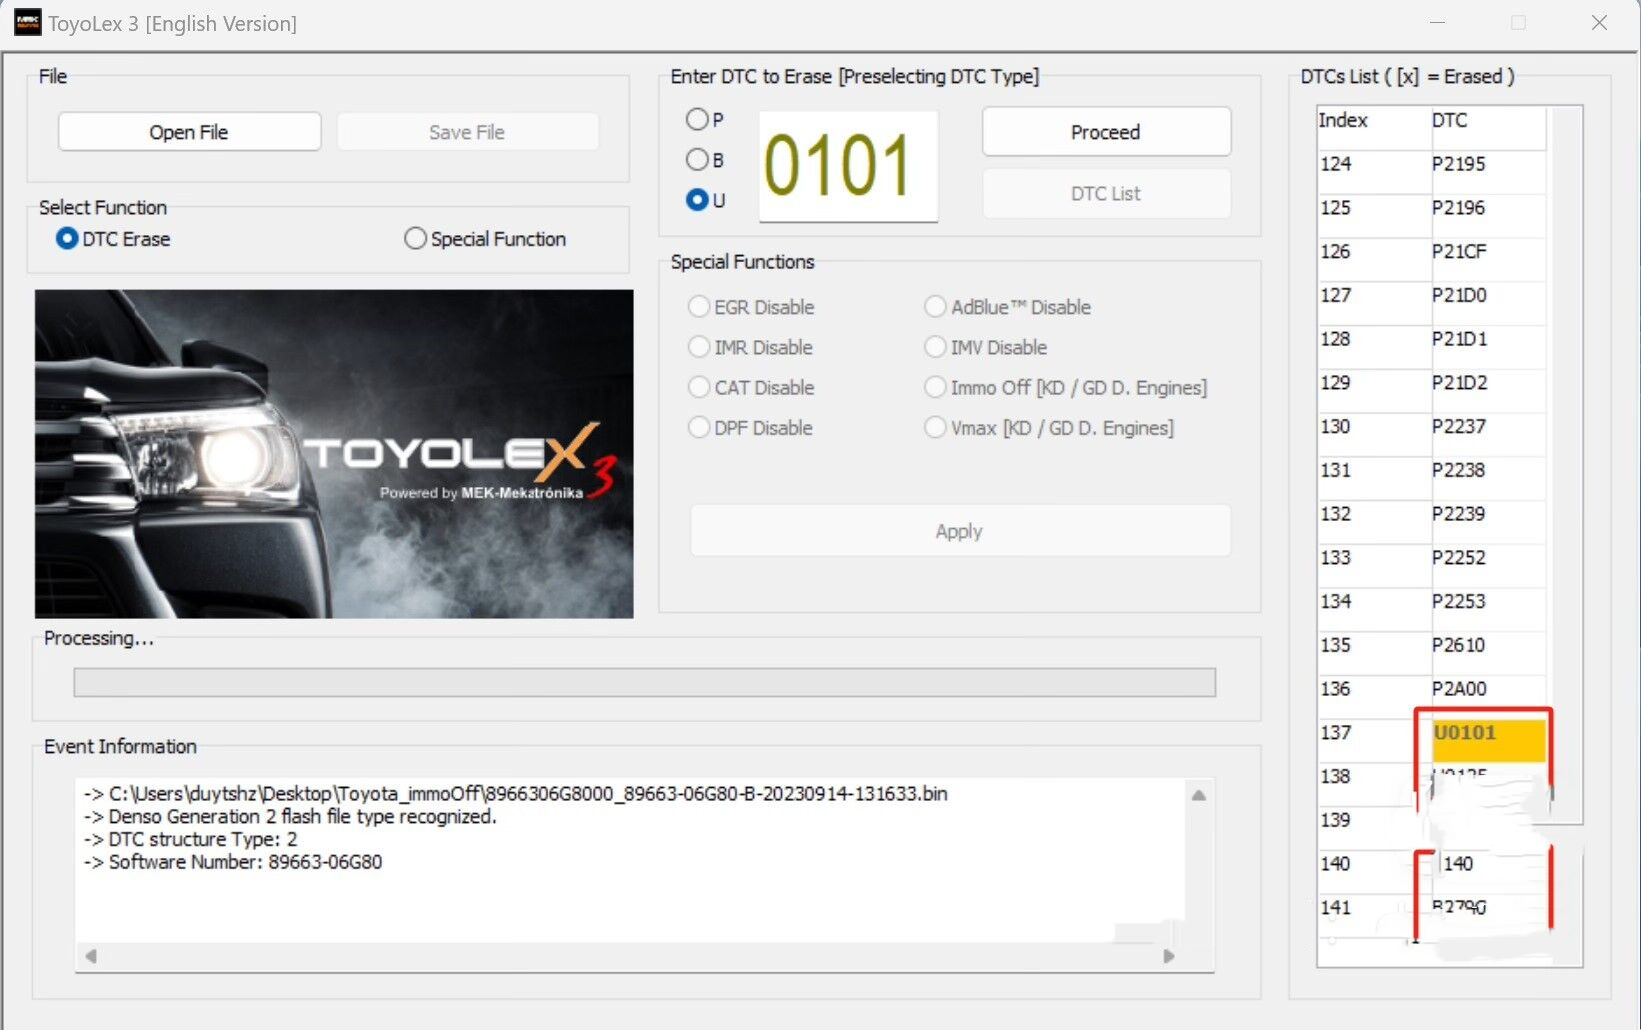Click the 'DTC structure Type: 2' log line

coord(190,839)
